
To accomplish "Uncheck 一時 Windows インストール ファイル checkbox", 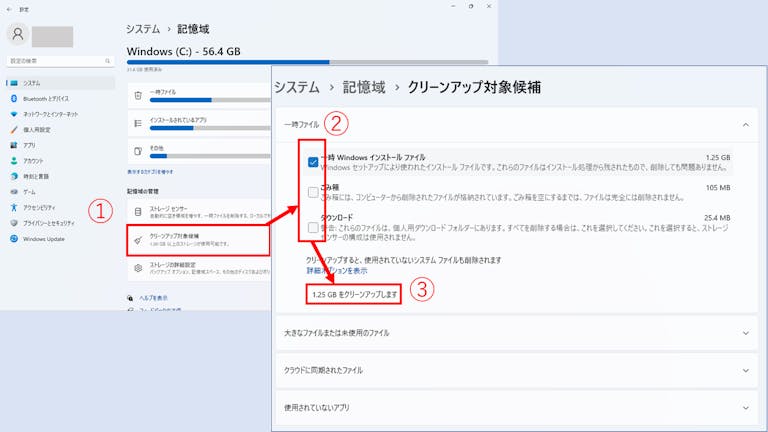I will (x=313, y=162).
